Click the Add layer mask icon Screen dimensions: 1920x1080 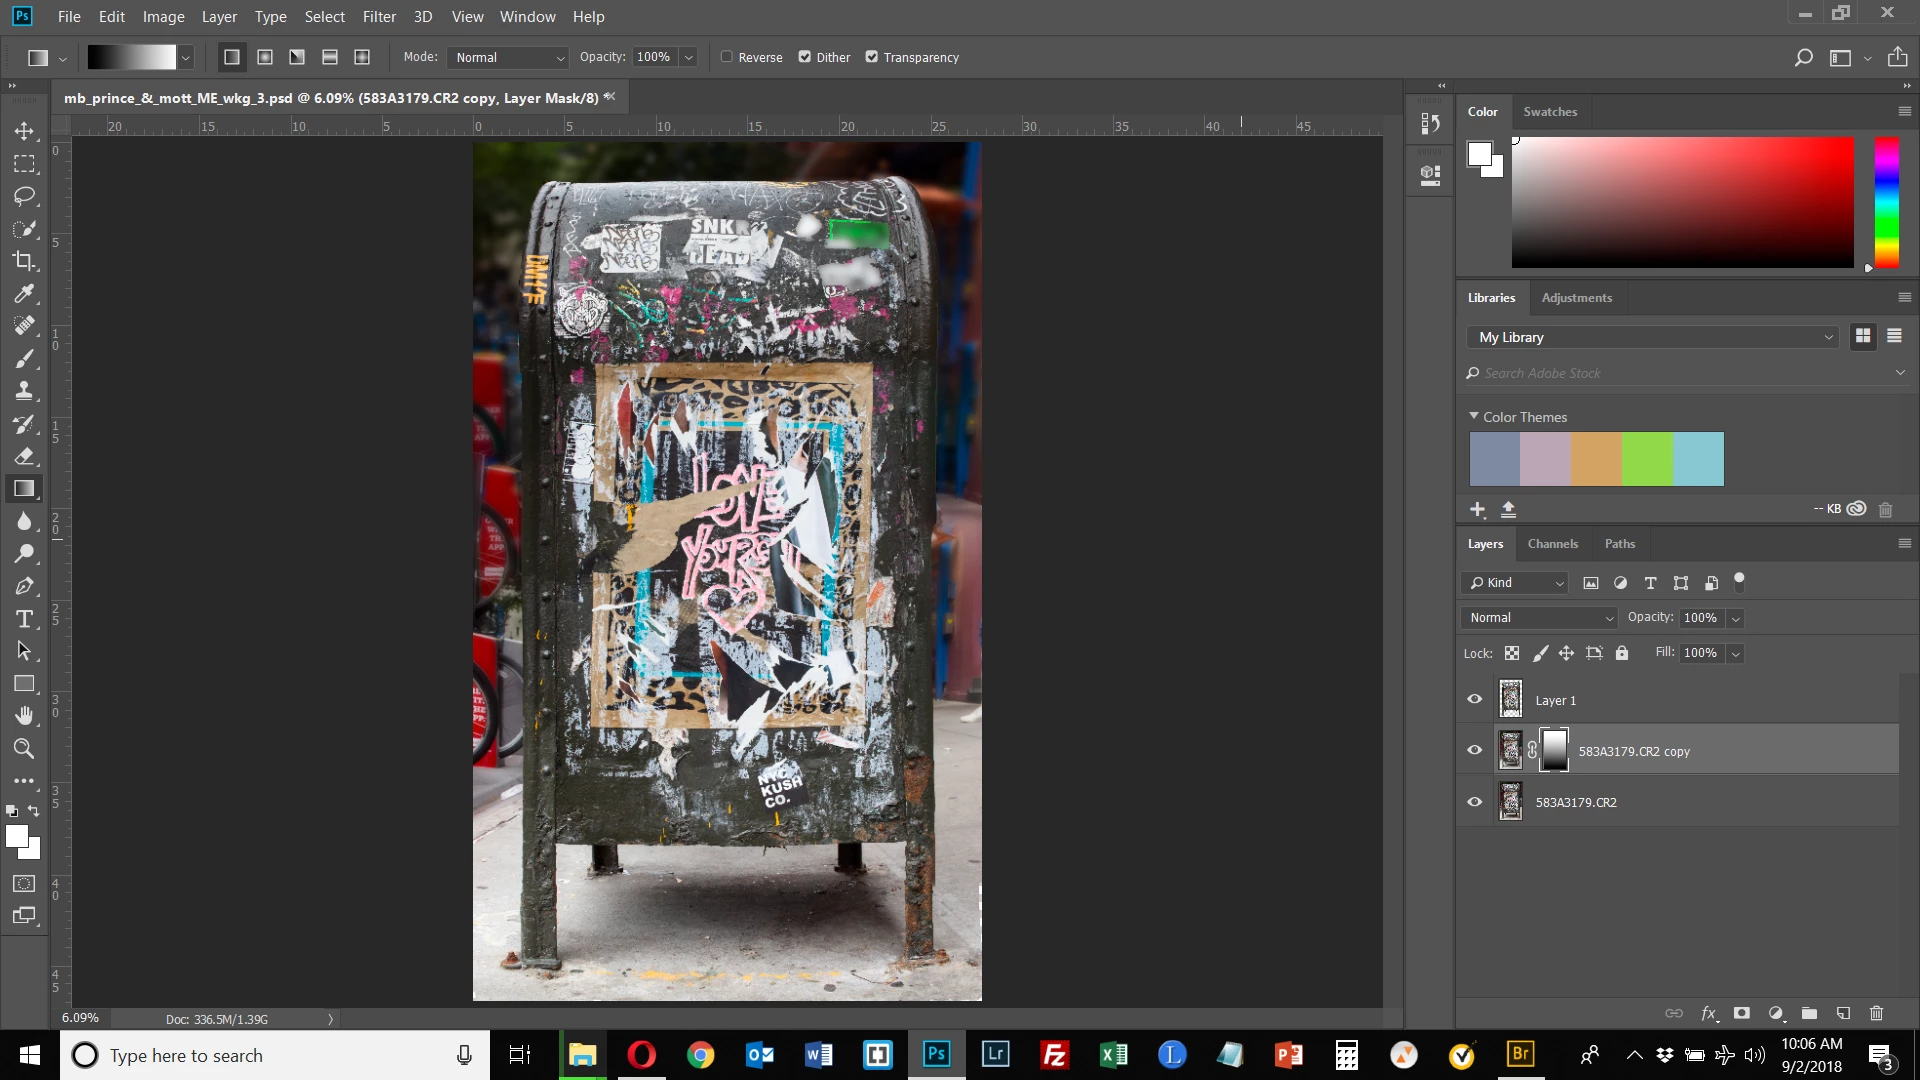pos(1741,1013)
